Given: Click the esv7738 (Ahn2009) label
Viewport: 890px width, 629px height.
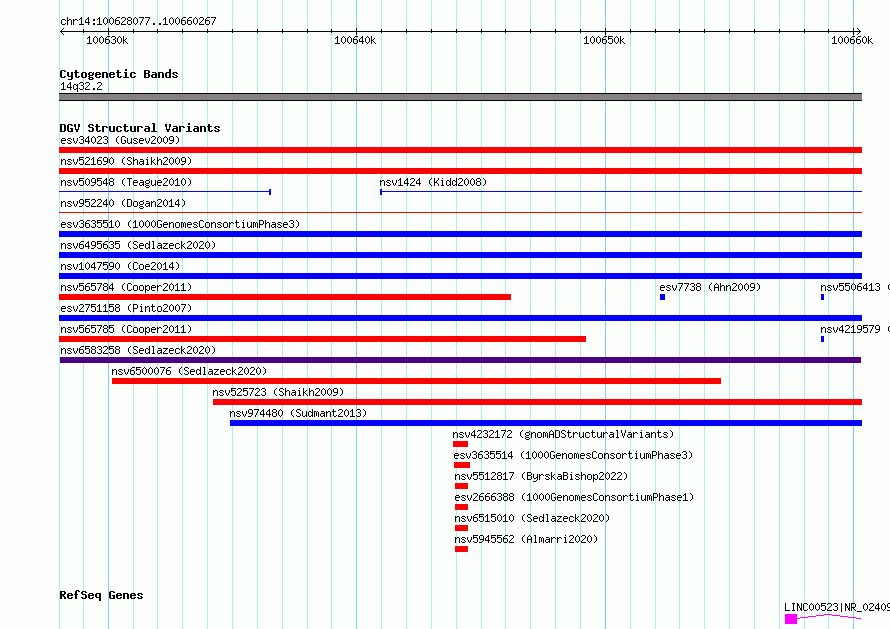Looking at the screenshot, I should point(710,287).
